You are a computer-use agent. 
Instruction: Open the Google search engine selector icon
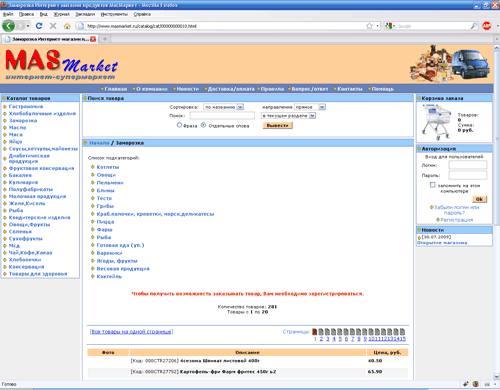pos(389,26)
